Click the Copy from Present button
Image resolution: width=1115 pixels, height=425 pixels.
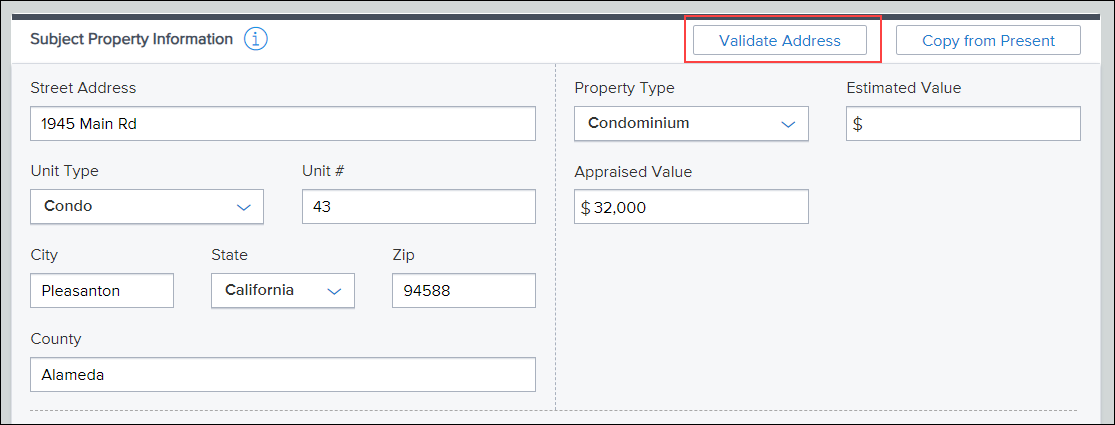click(988, 41)
